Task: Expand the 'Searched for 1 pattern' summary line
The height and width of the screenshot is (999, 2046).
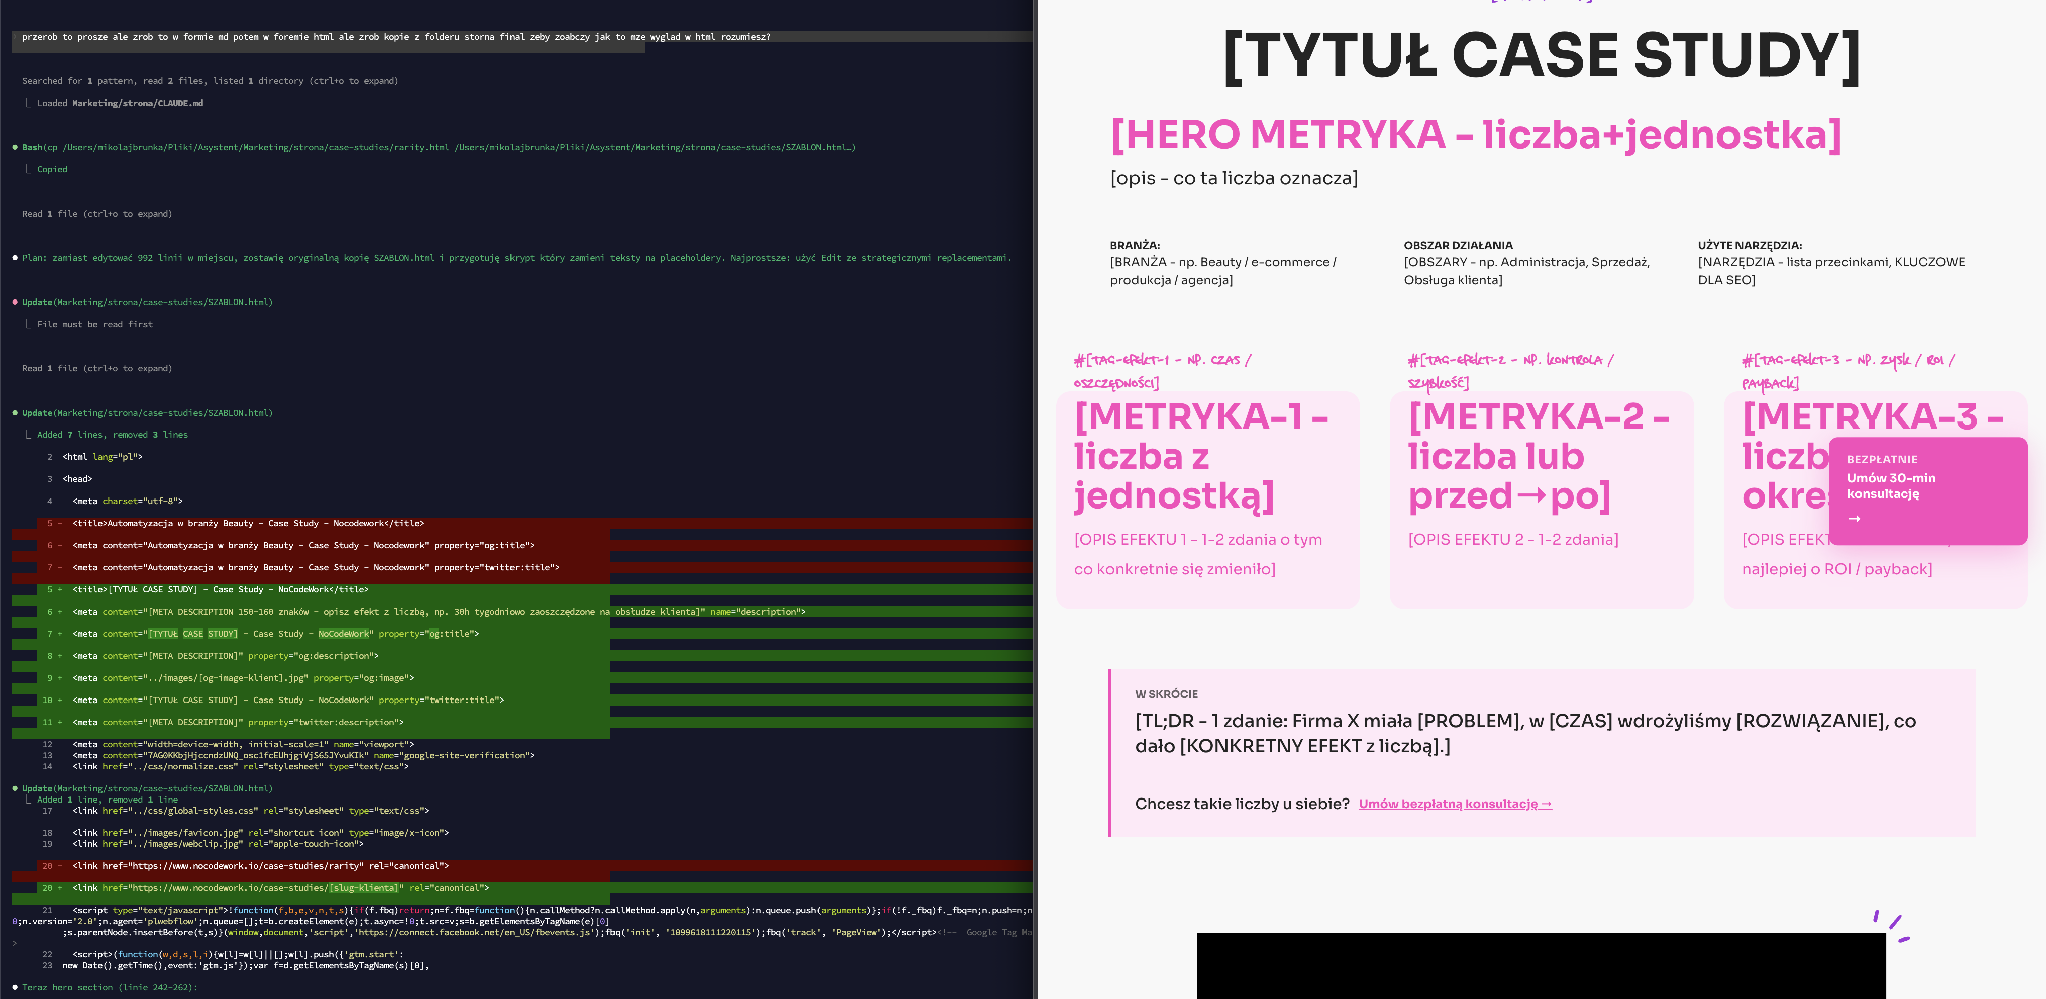Action: click(x=210, y=81)
